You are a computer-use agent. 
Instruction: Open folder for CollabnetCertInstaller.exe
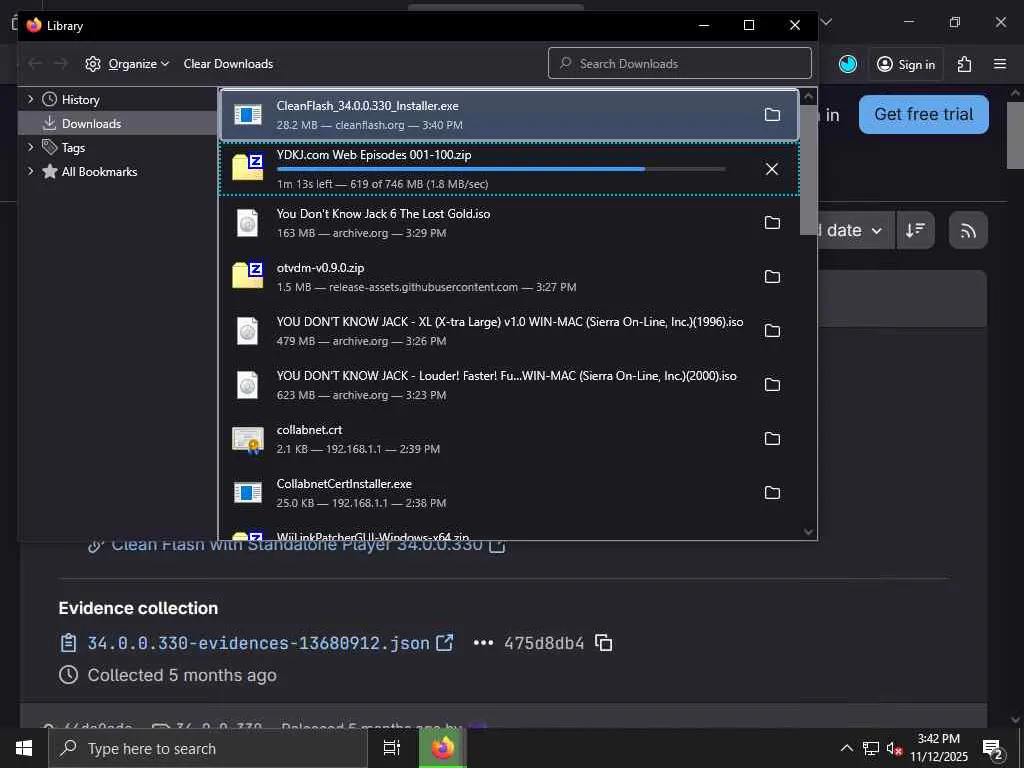(772, 493)
